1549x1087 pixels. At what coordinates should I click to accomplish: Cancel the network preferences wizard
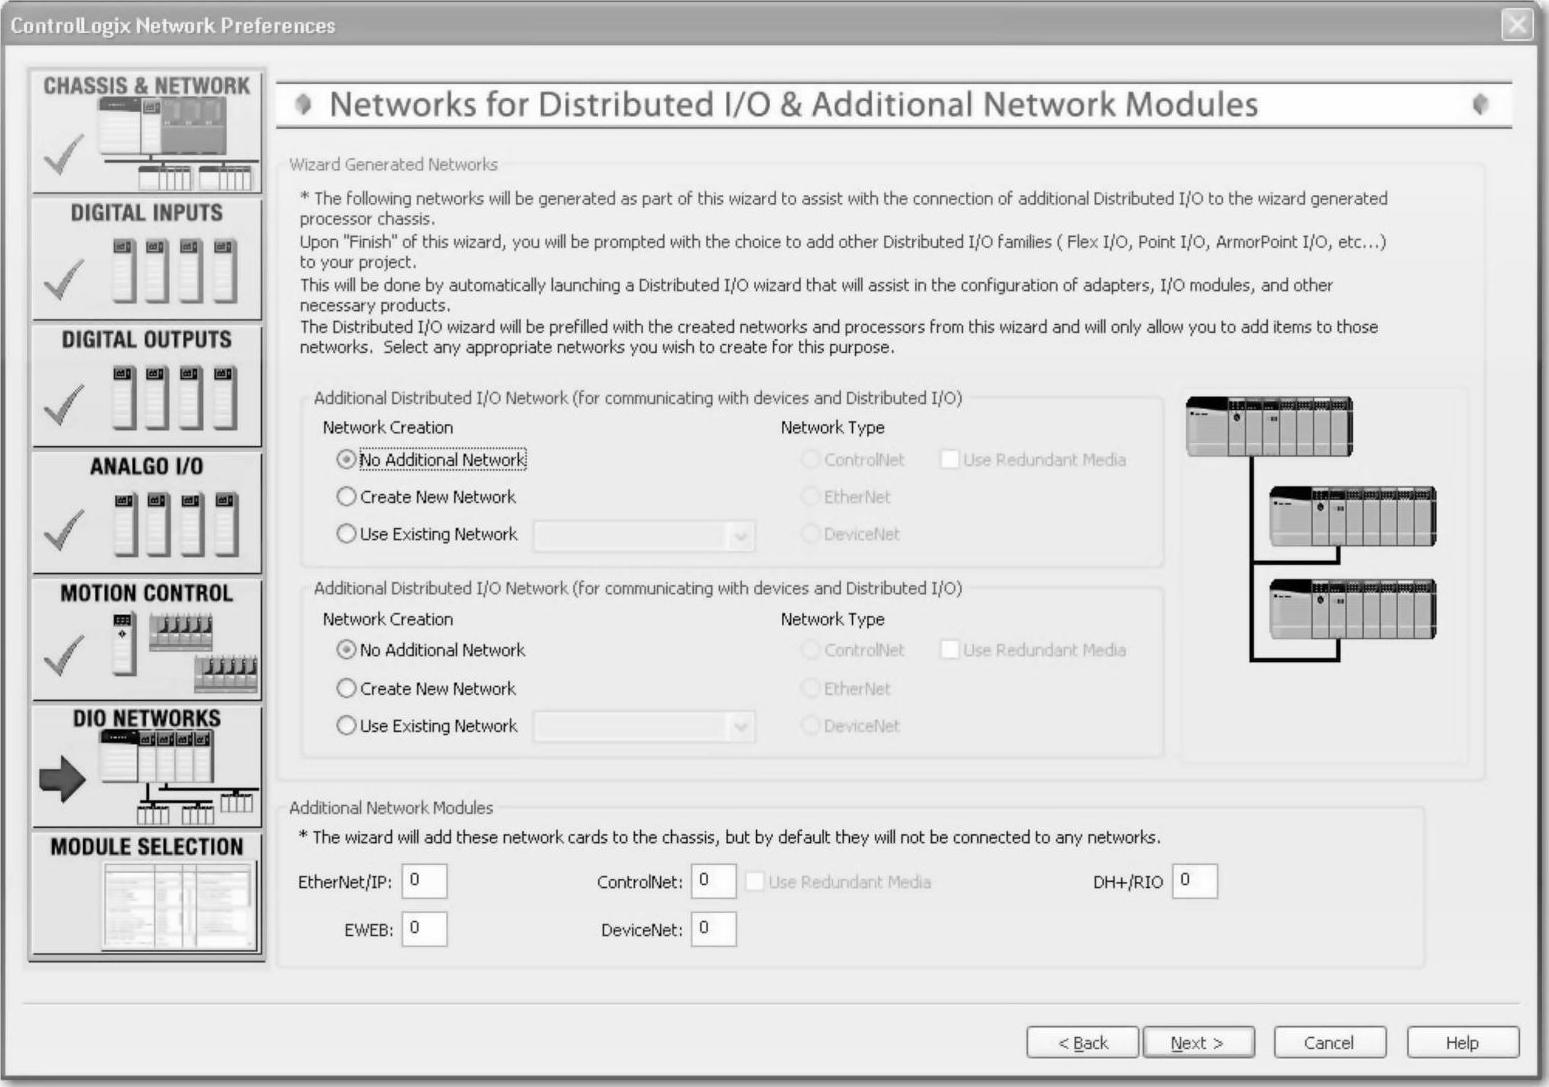pyautogui.click(x=1329, y=1043)
